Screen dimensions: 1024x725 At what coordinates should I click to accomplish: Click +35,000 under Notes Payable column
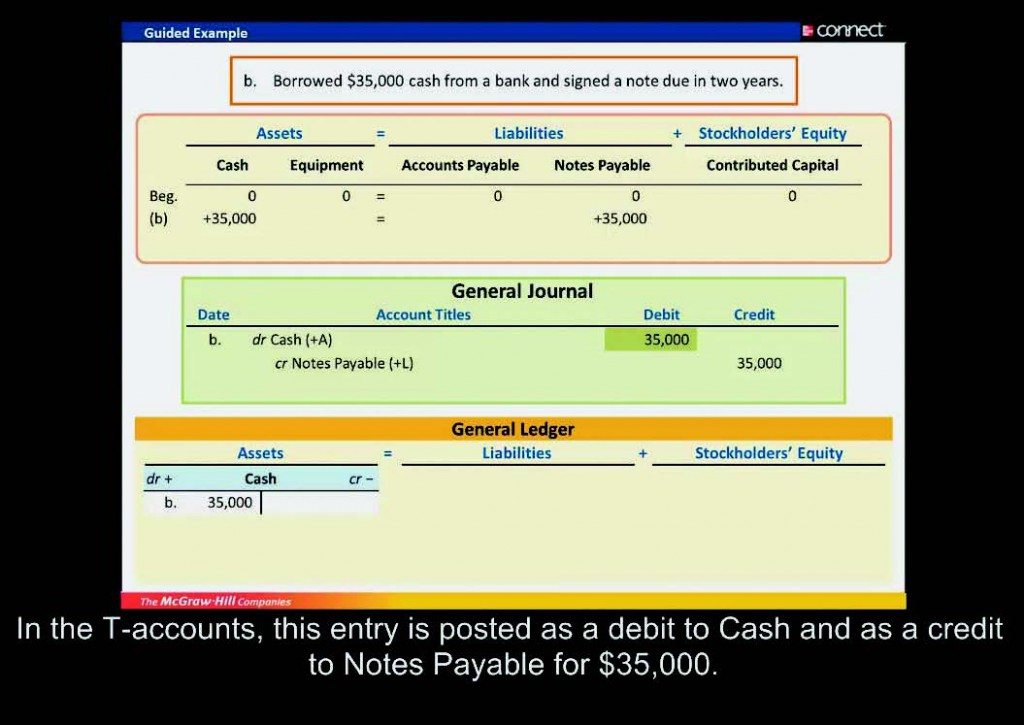620,219
